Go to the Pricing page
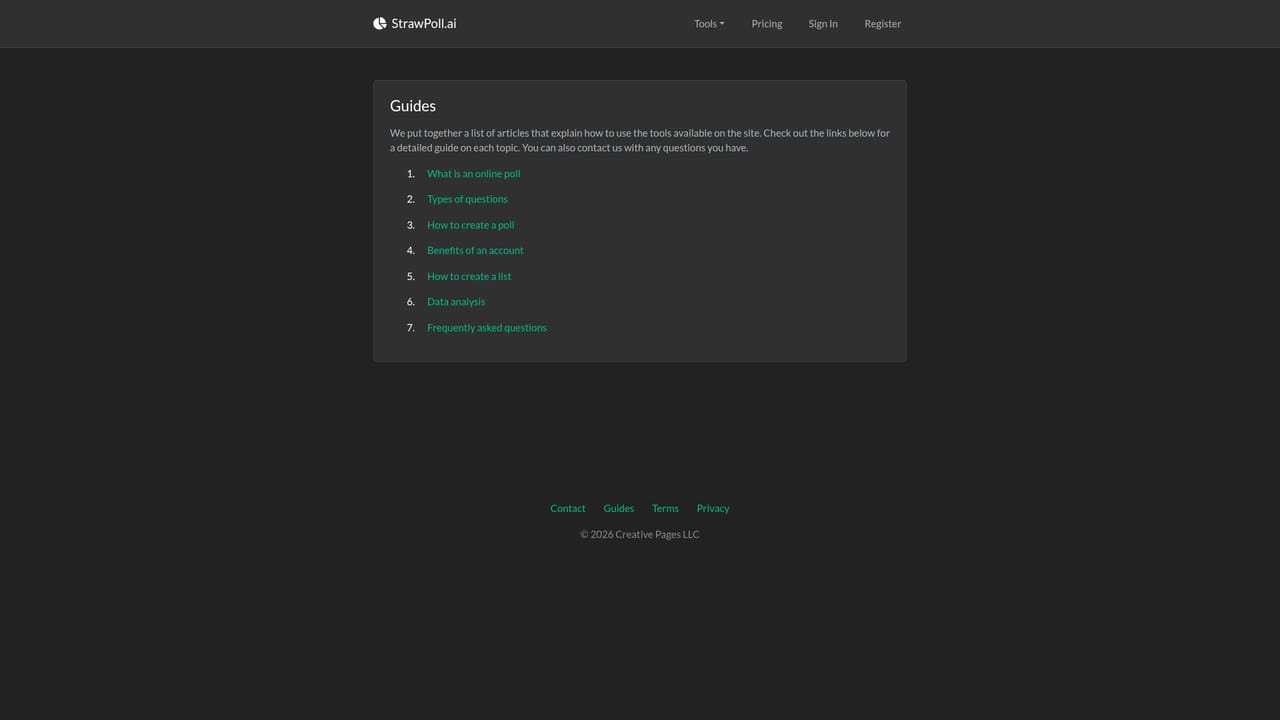 point(767,23)
